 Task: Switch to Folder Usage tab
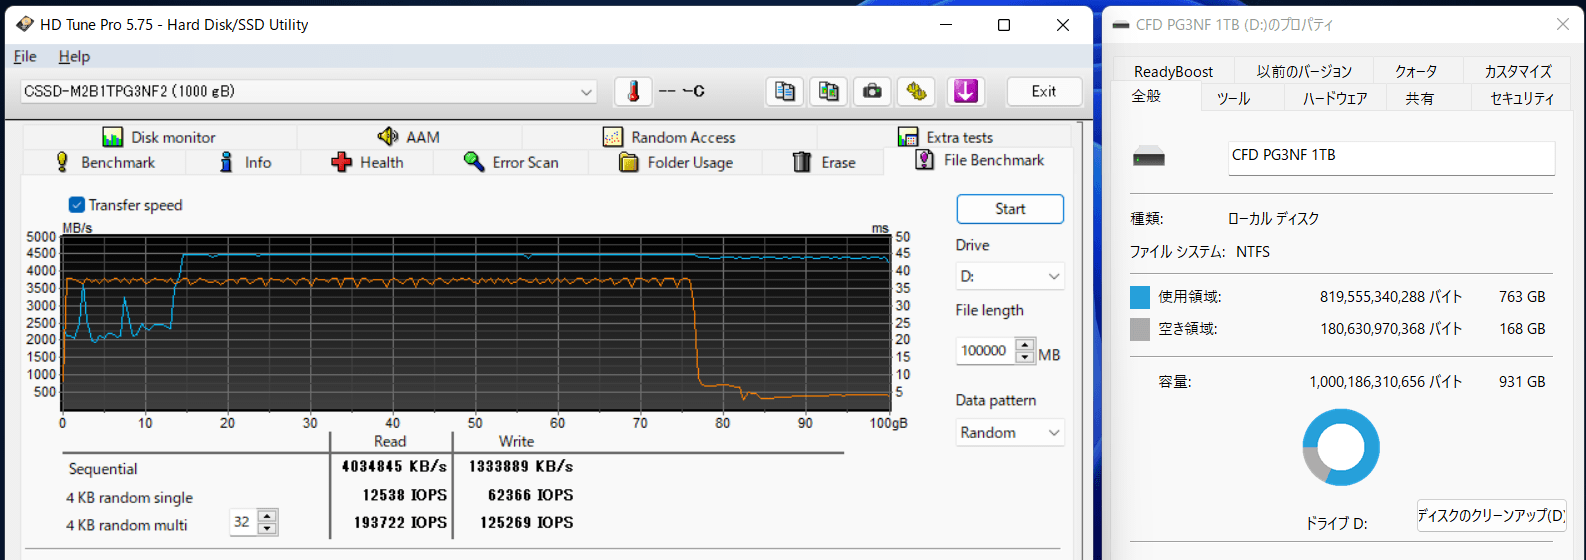tap(675, 162)
